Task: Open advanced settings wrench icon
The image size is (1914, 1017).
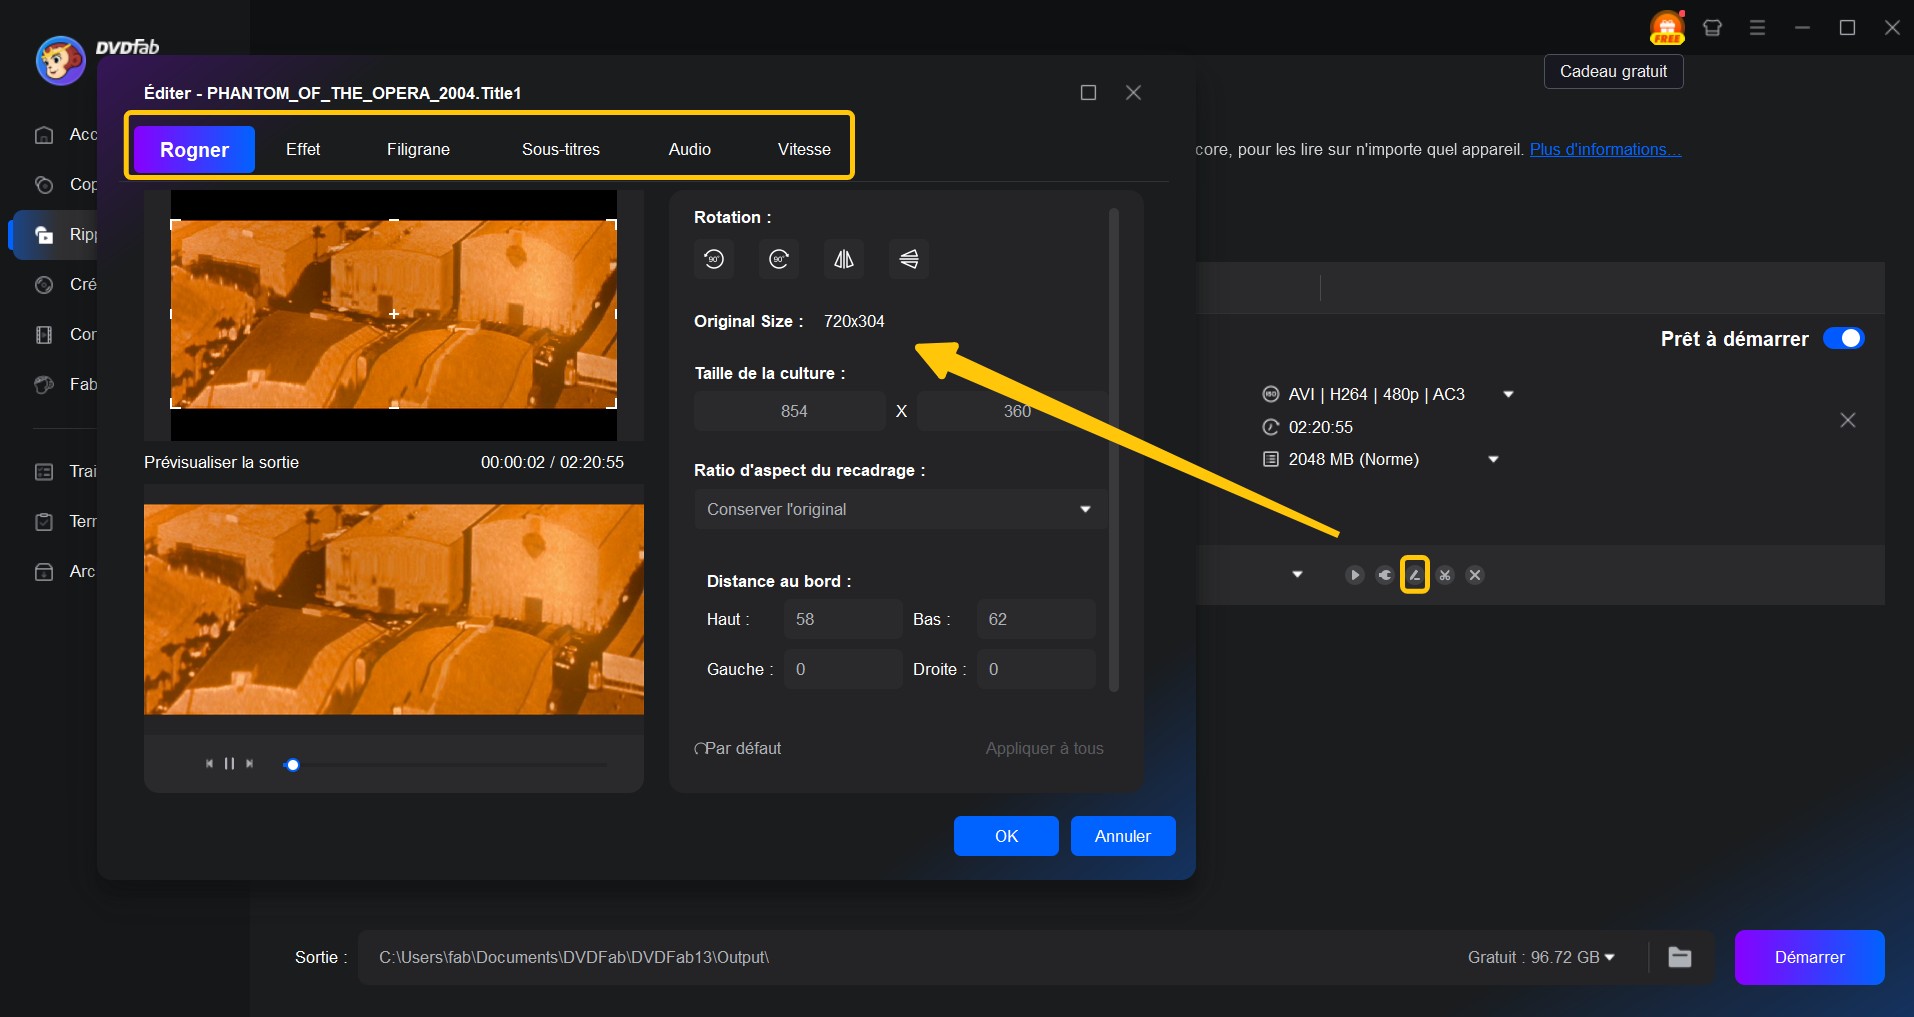Action: [1384, 575]
